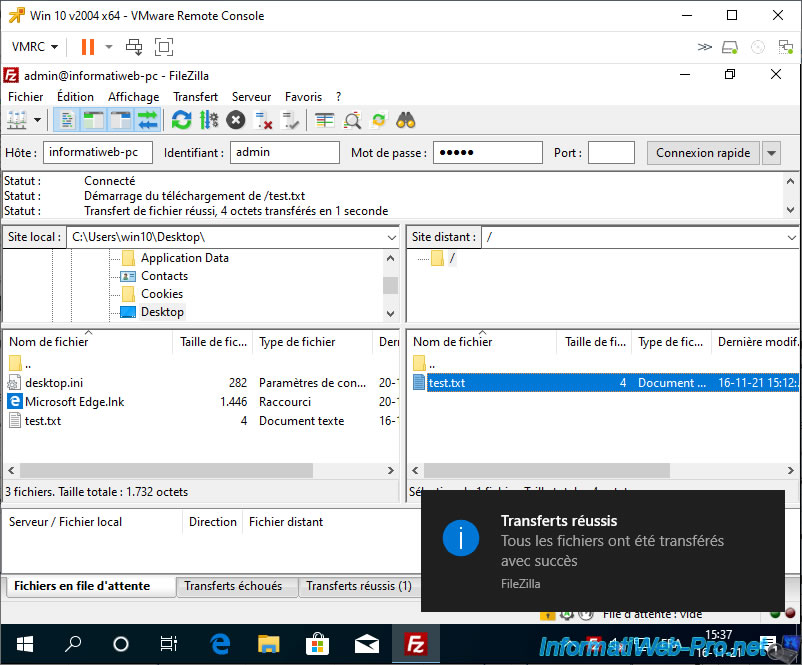Switch to the Transferts échoués tab
Viewport: 802px width, 665px height.
[233, 586]
